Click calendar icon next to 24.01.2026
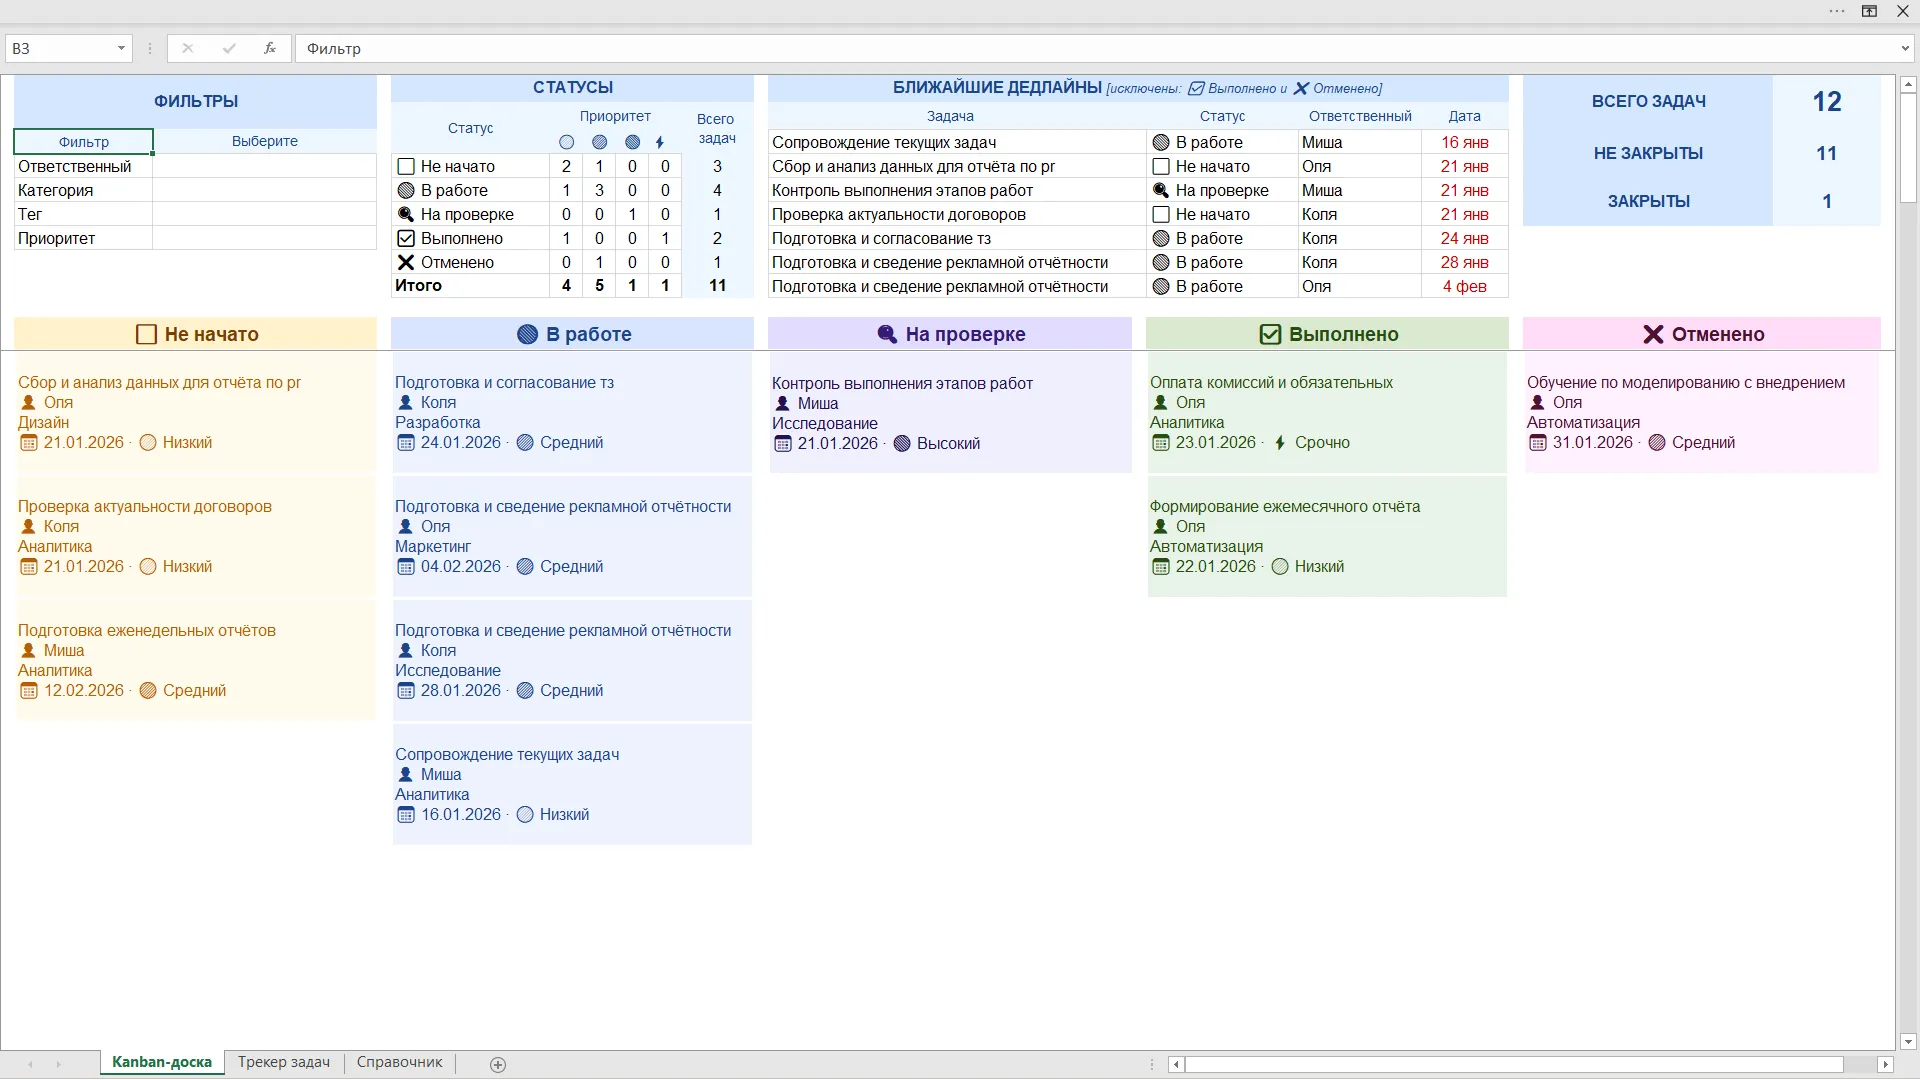Image resolution: width=1920 pixels, height=1080 pixels. tap(406, 443)
